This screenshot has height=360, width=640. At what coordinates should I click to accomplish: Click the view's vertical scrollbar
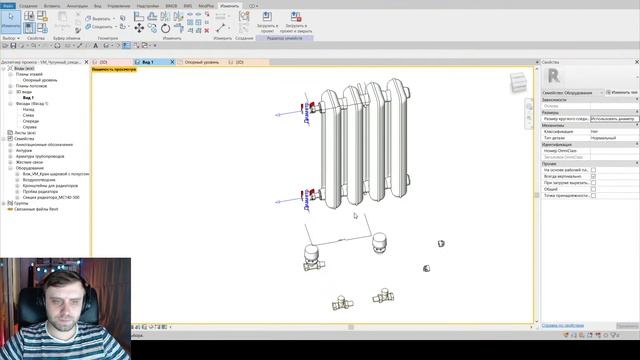tap(537, 195)
